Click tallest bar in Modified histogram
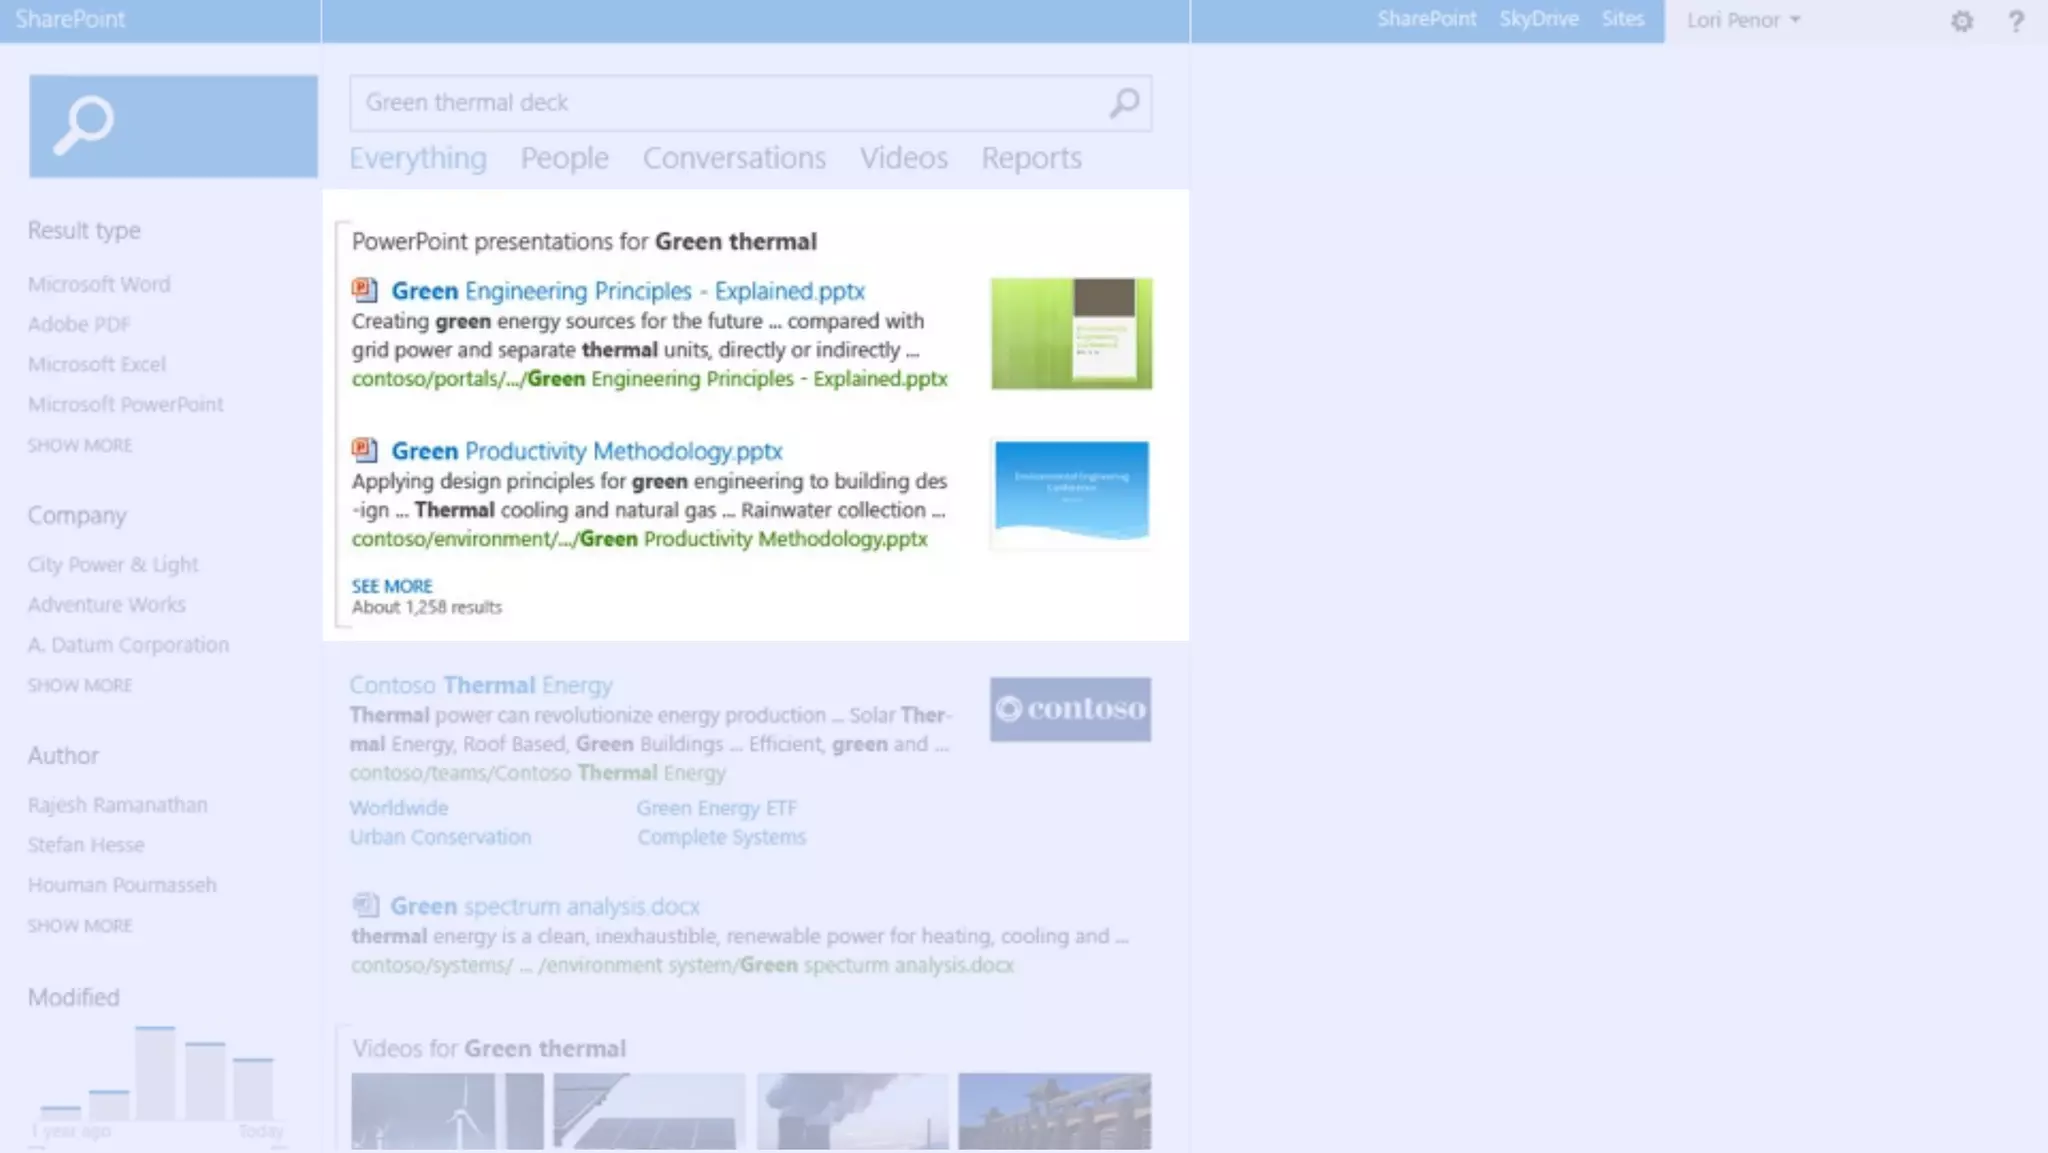The height and width of the screenshot is (1153, 2048). point(155,1072)
